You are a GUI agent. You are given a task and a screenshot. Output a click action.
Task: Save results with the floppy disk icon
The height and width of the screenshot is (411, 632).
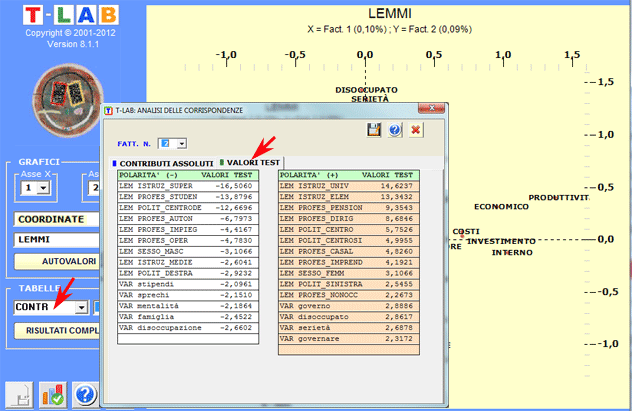[x=374, y=130]
